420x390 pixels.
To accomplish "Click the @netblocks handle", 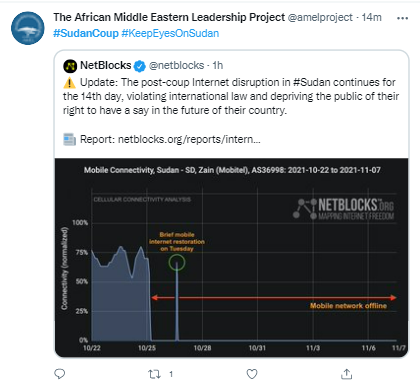I will coord(176,65).
